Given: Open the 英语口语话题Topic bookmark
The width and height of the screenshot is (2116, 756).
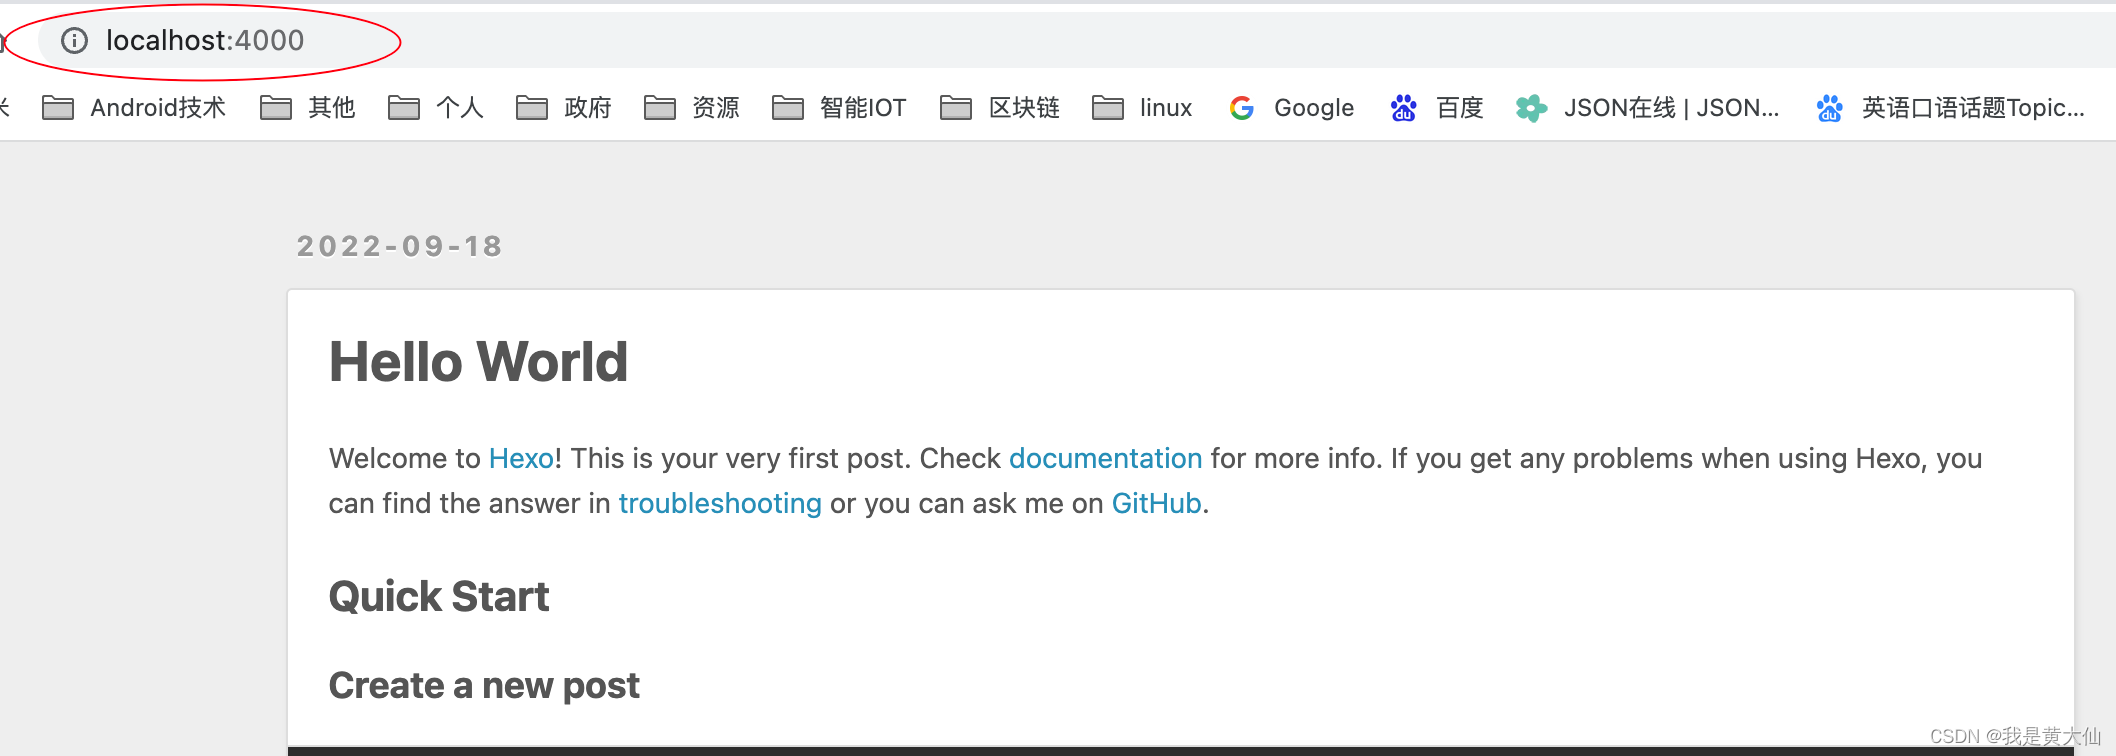Looking at the screenshot, I should 1951,108.
